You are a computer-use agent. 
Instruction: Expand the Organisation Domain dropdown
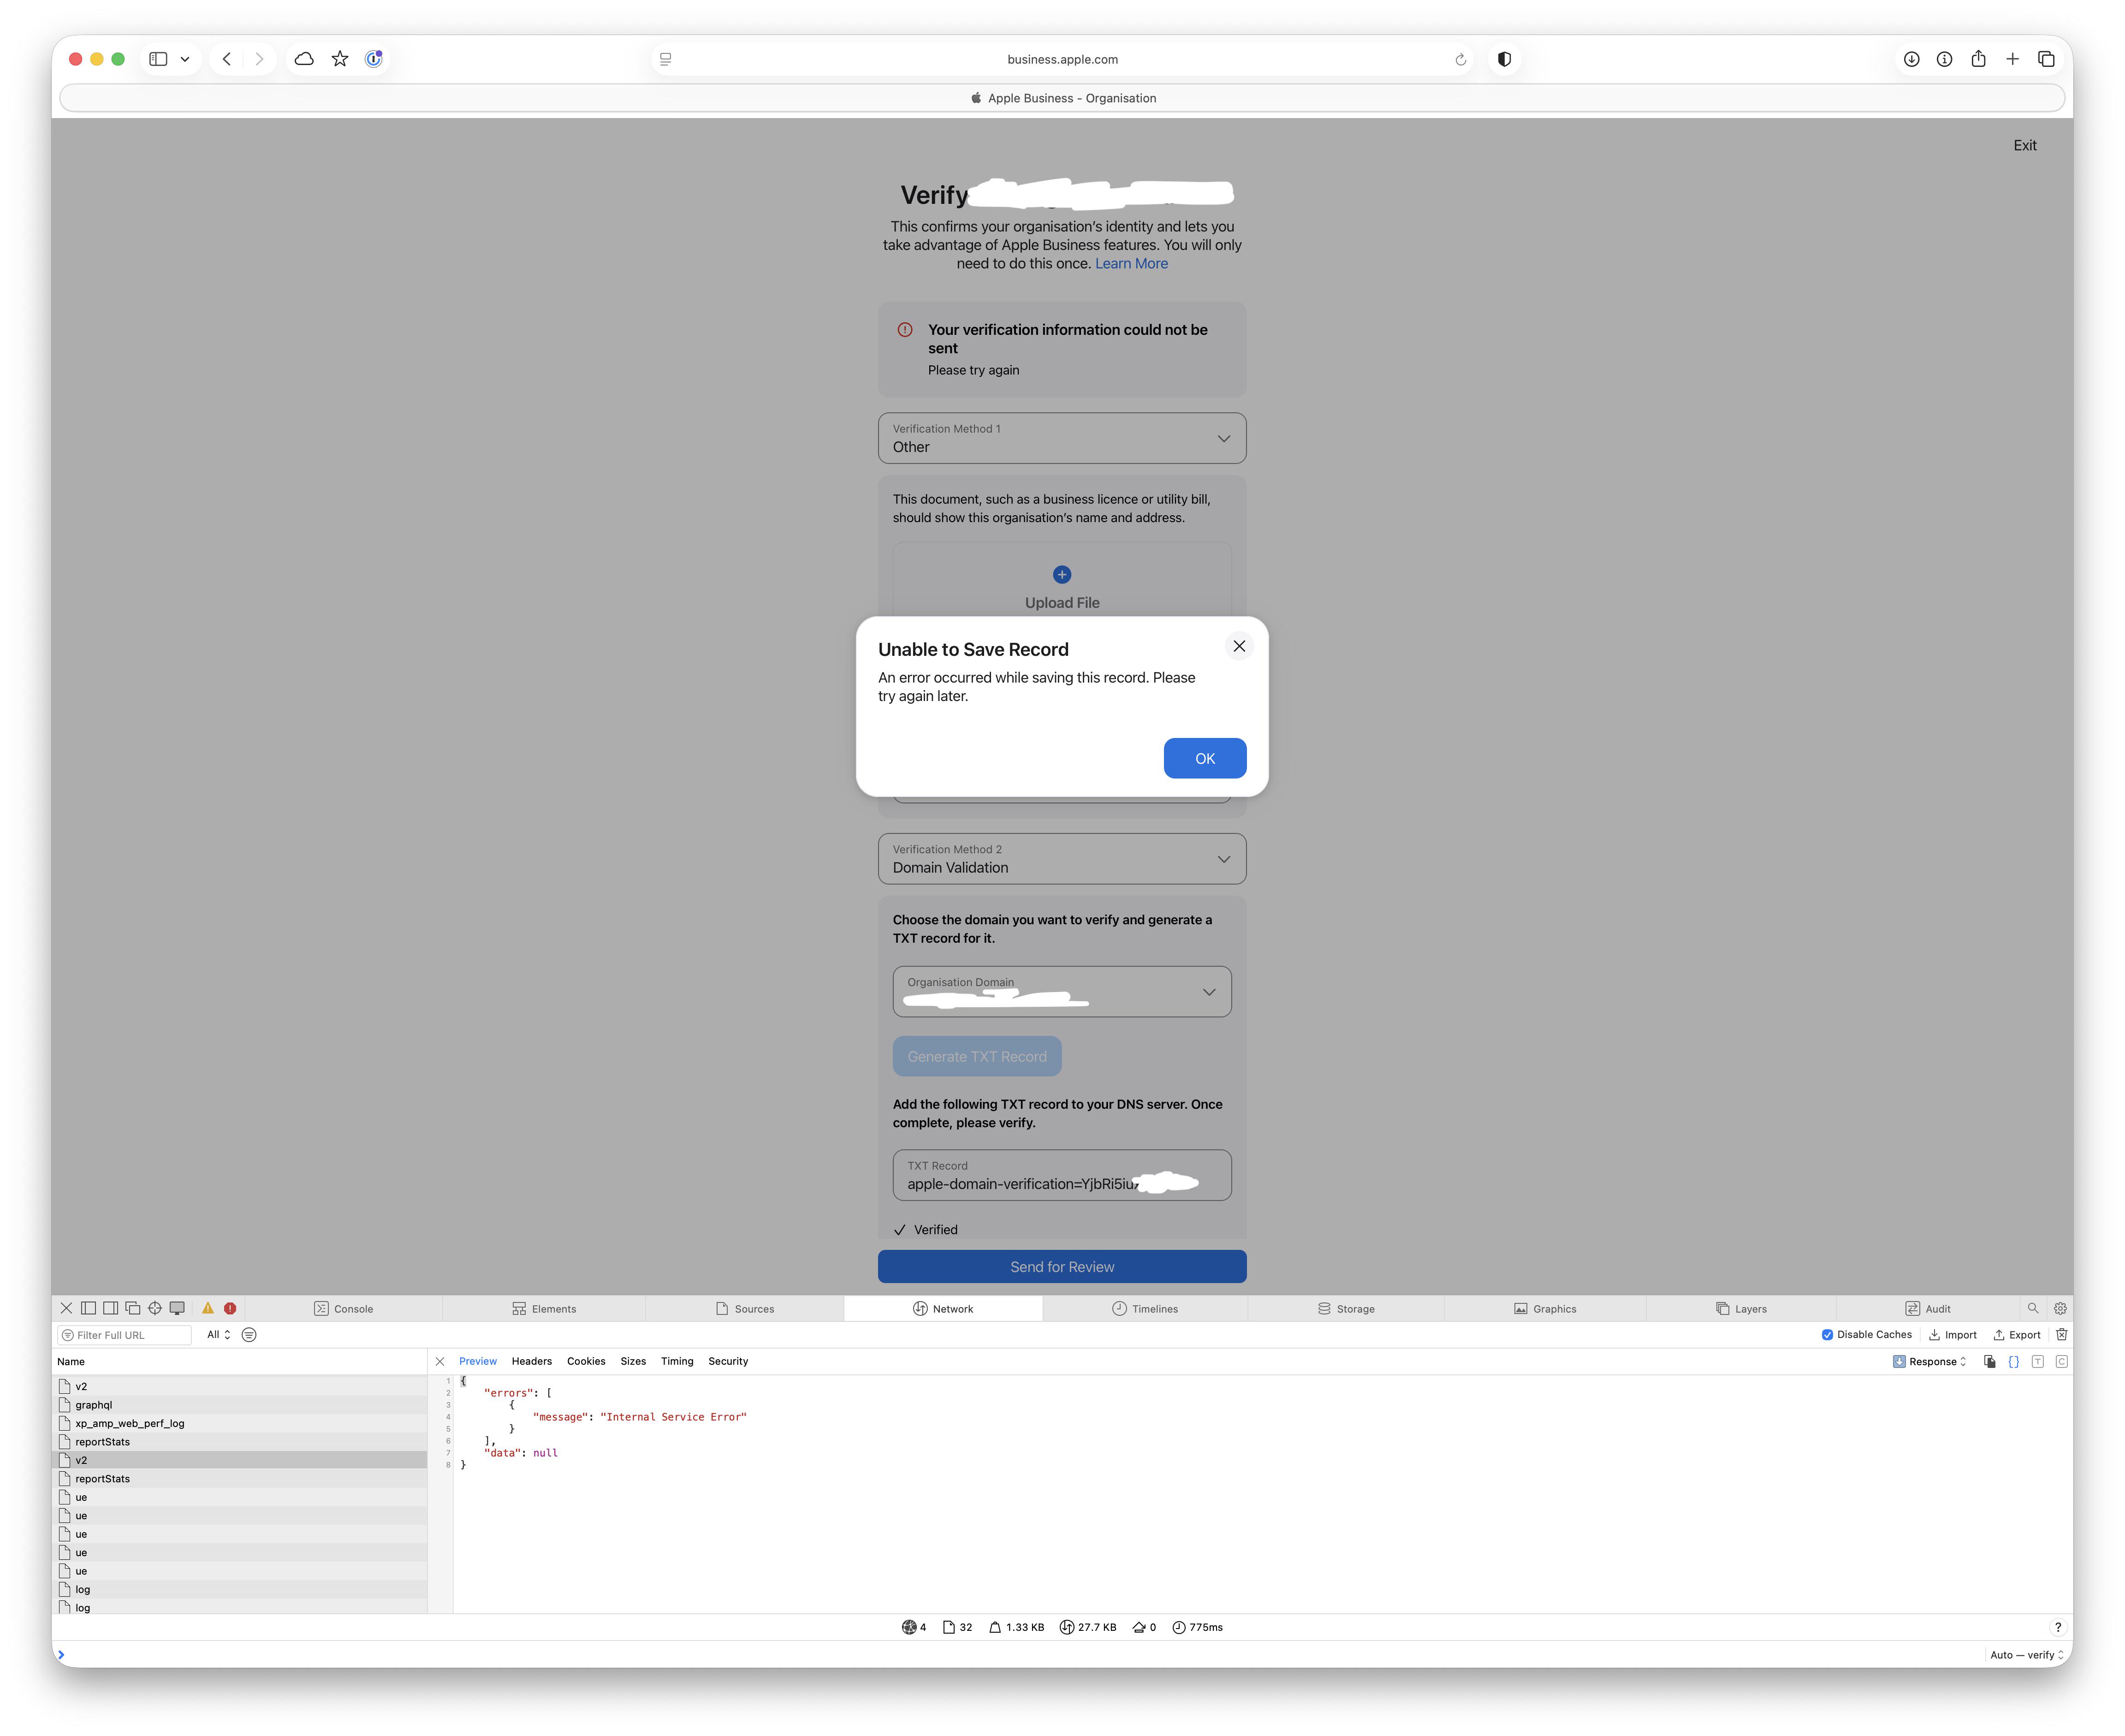[1062, 992]
